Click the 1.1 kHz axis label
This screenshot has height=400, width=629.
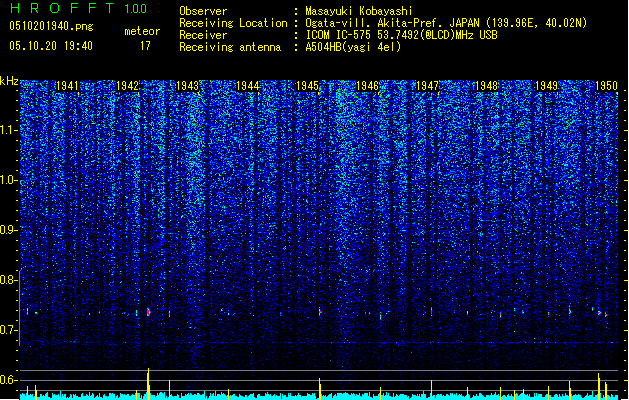coord(8,130)
